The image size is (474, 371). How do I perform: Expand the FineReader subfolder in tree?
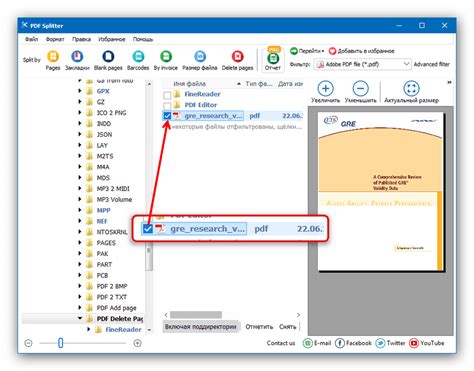coord(88,329)
